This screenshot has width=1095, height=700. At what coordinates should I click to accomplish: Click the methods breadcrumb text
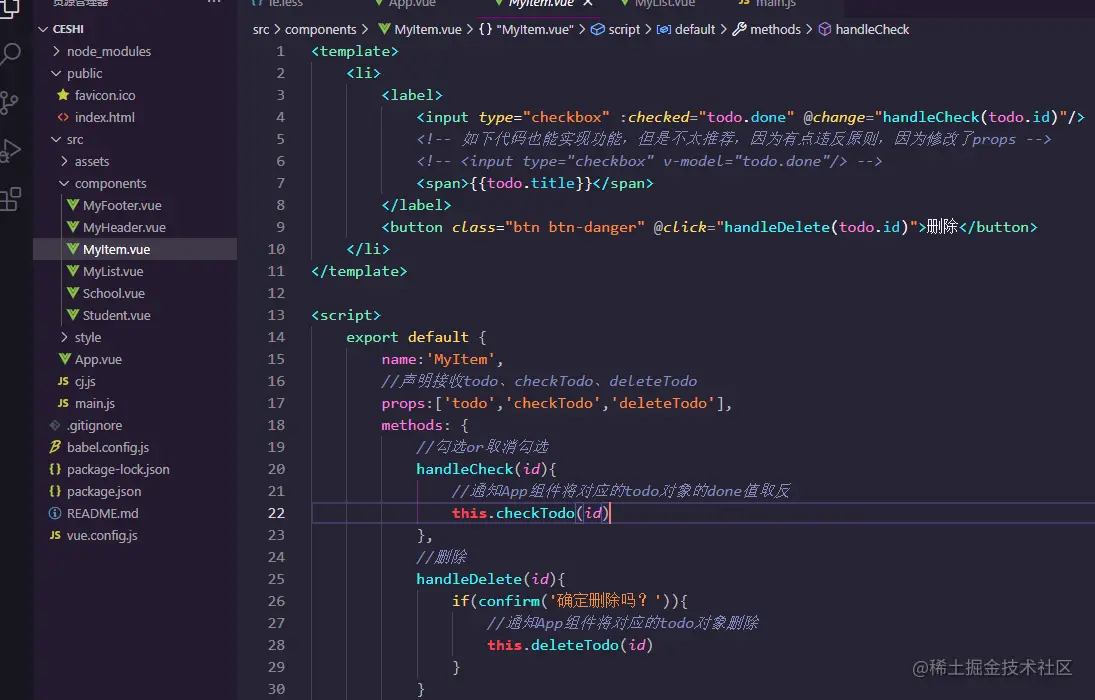click(775, 29)
